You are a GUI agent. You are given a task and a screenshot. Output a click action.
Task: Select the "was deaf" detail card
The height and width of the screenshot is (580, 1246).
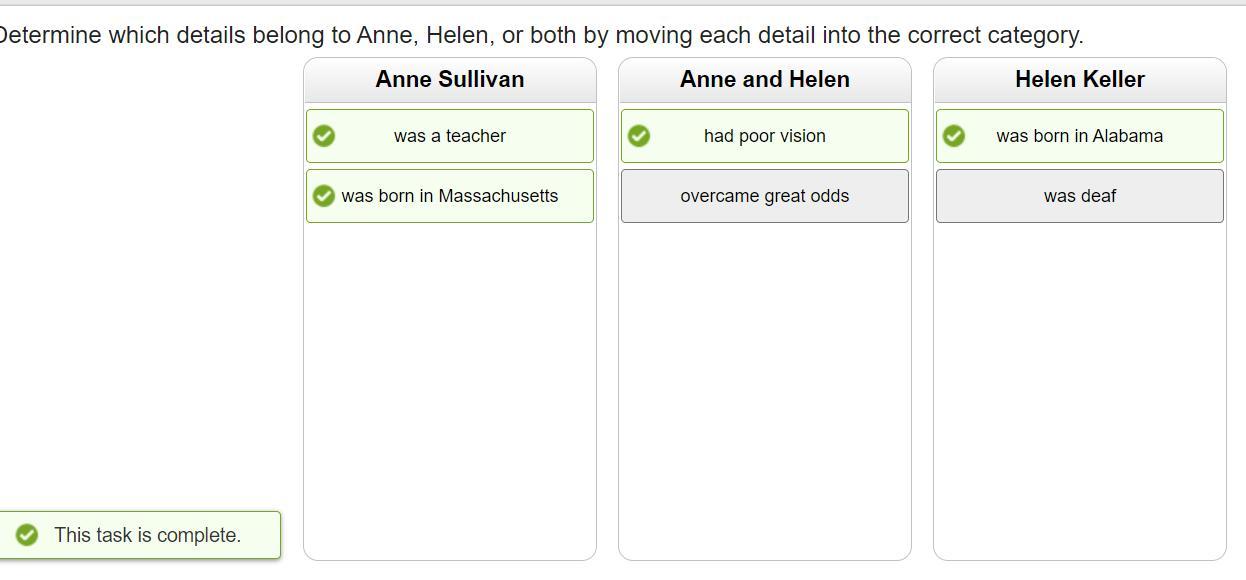click(1080, 196)
